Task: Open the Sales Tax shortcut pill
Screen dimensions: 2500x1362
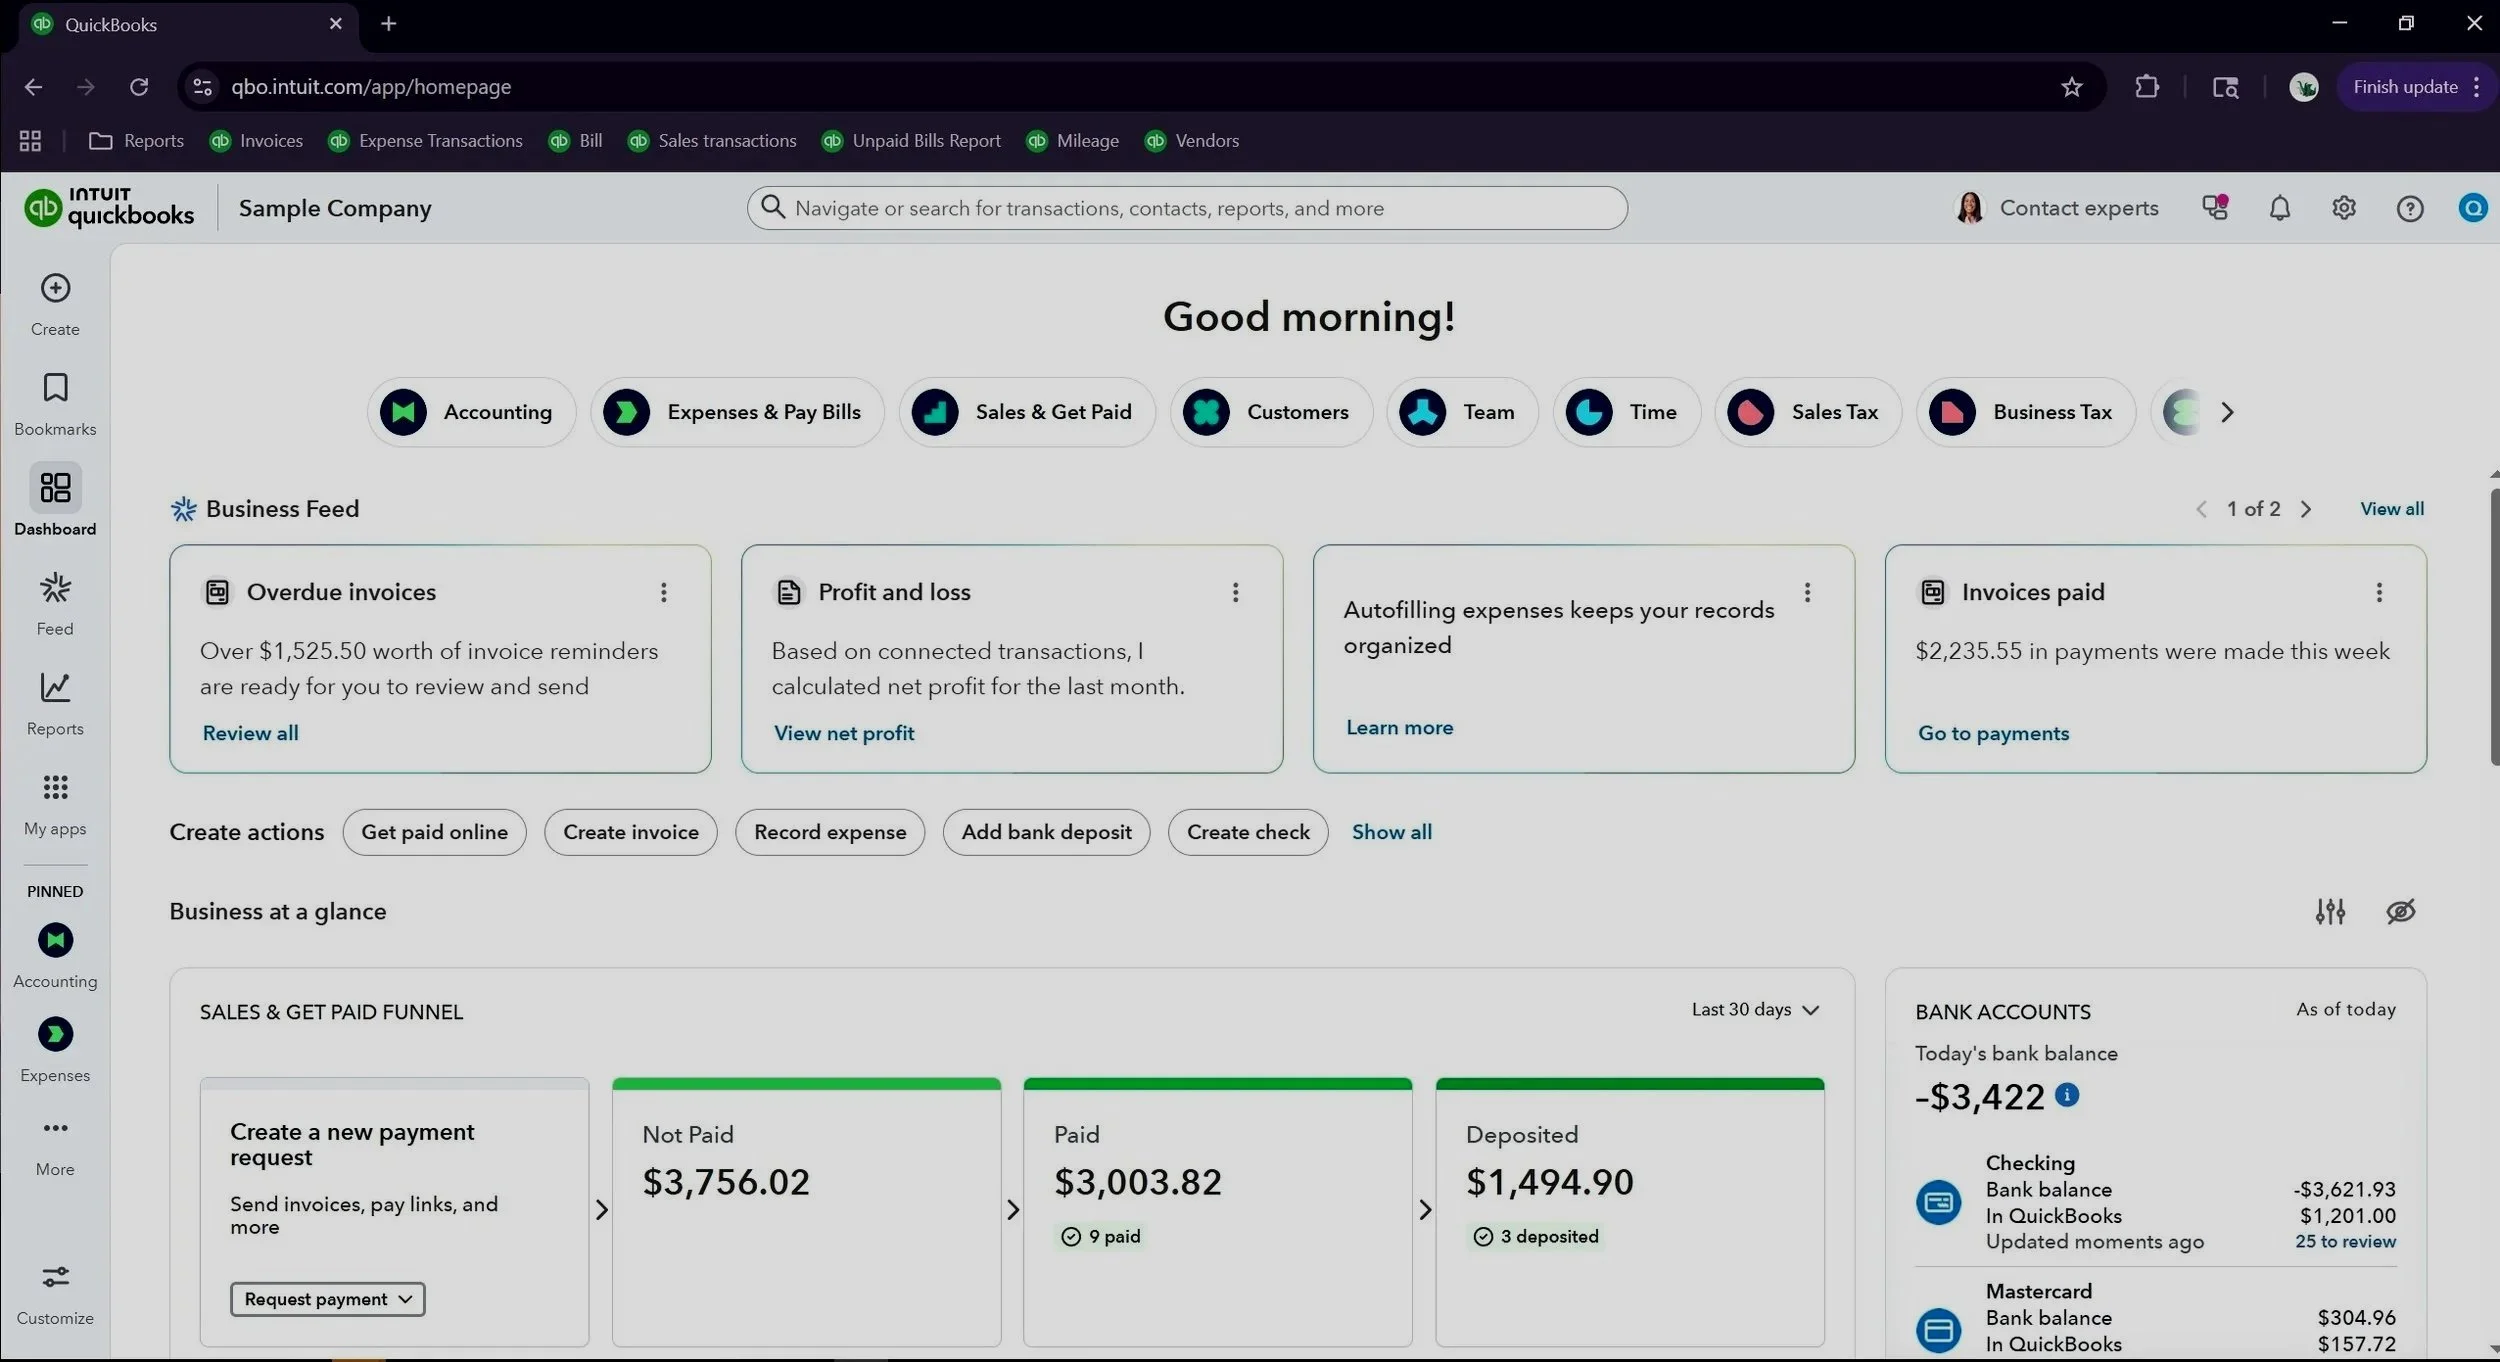Action: pos(1808,412)
